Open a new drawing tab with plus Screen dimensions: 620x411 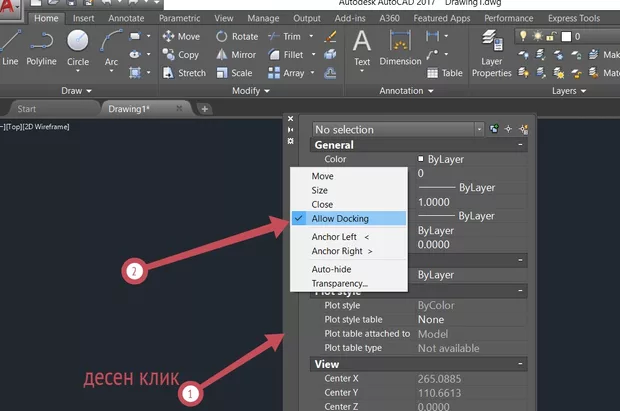(205, 108)
